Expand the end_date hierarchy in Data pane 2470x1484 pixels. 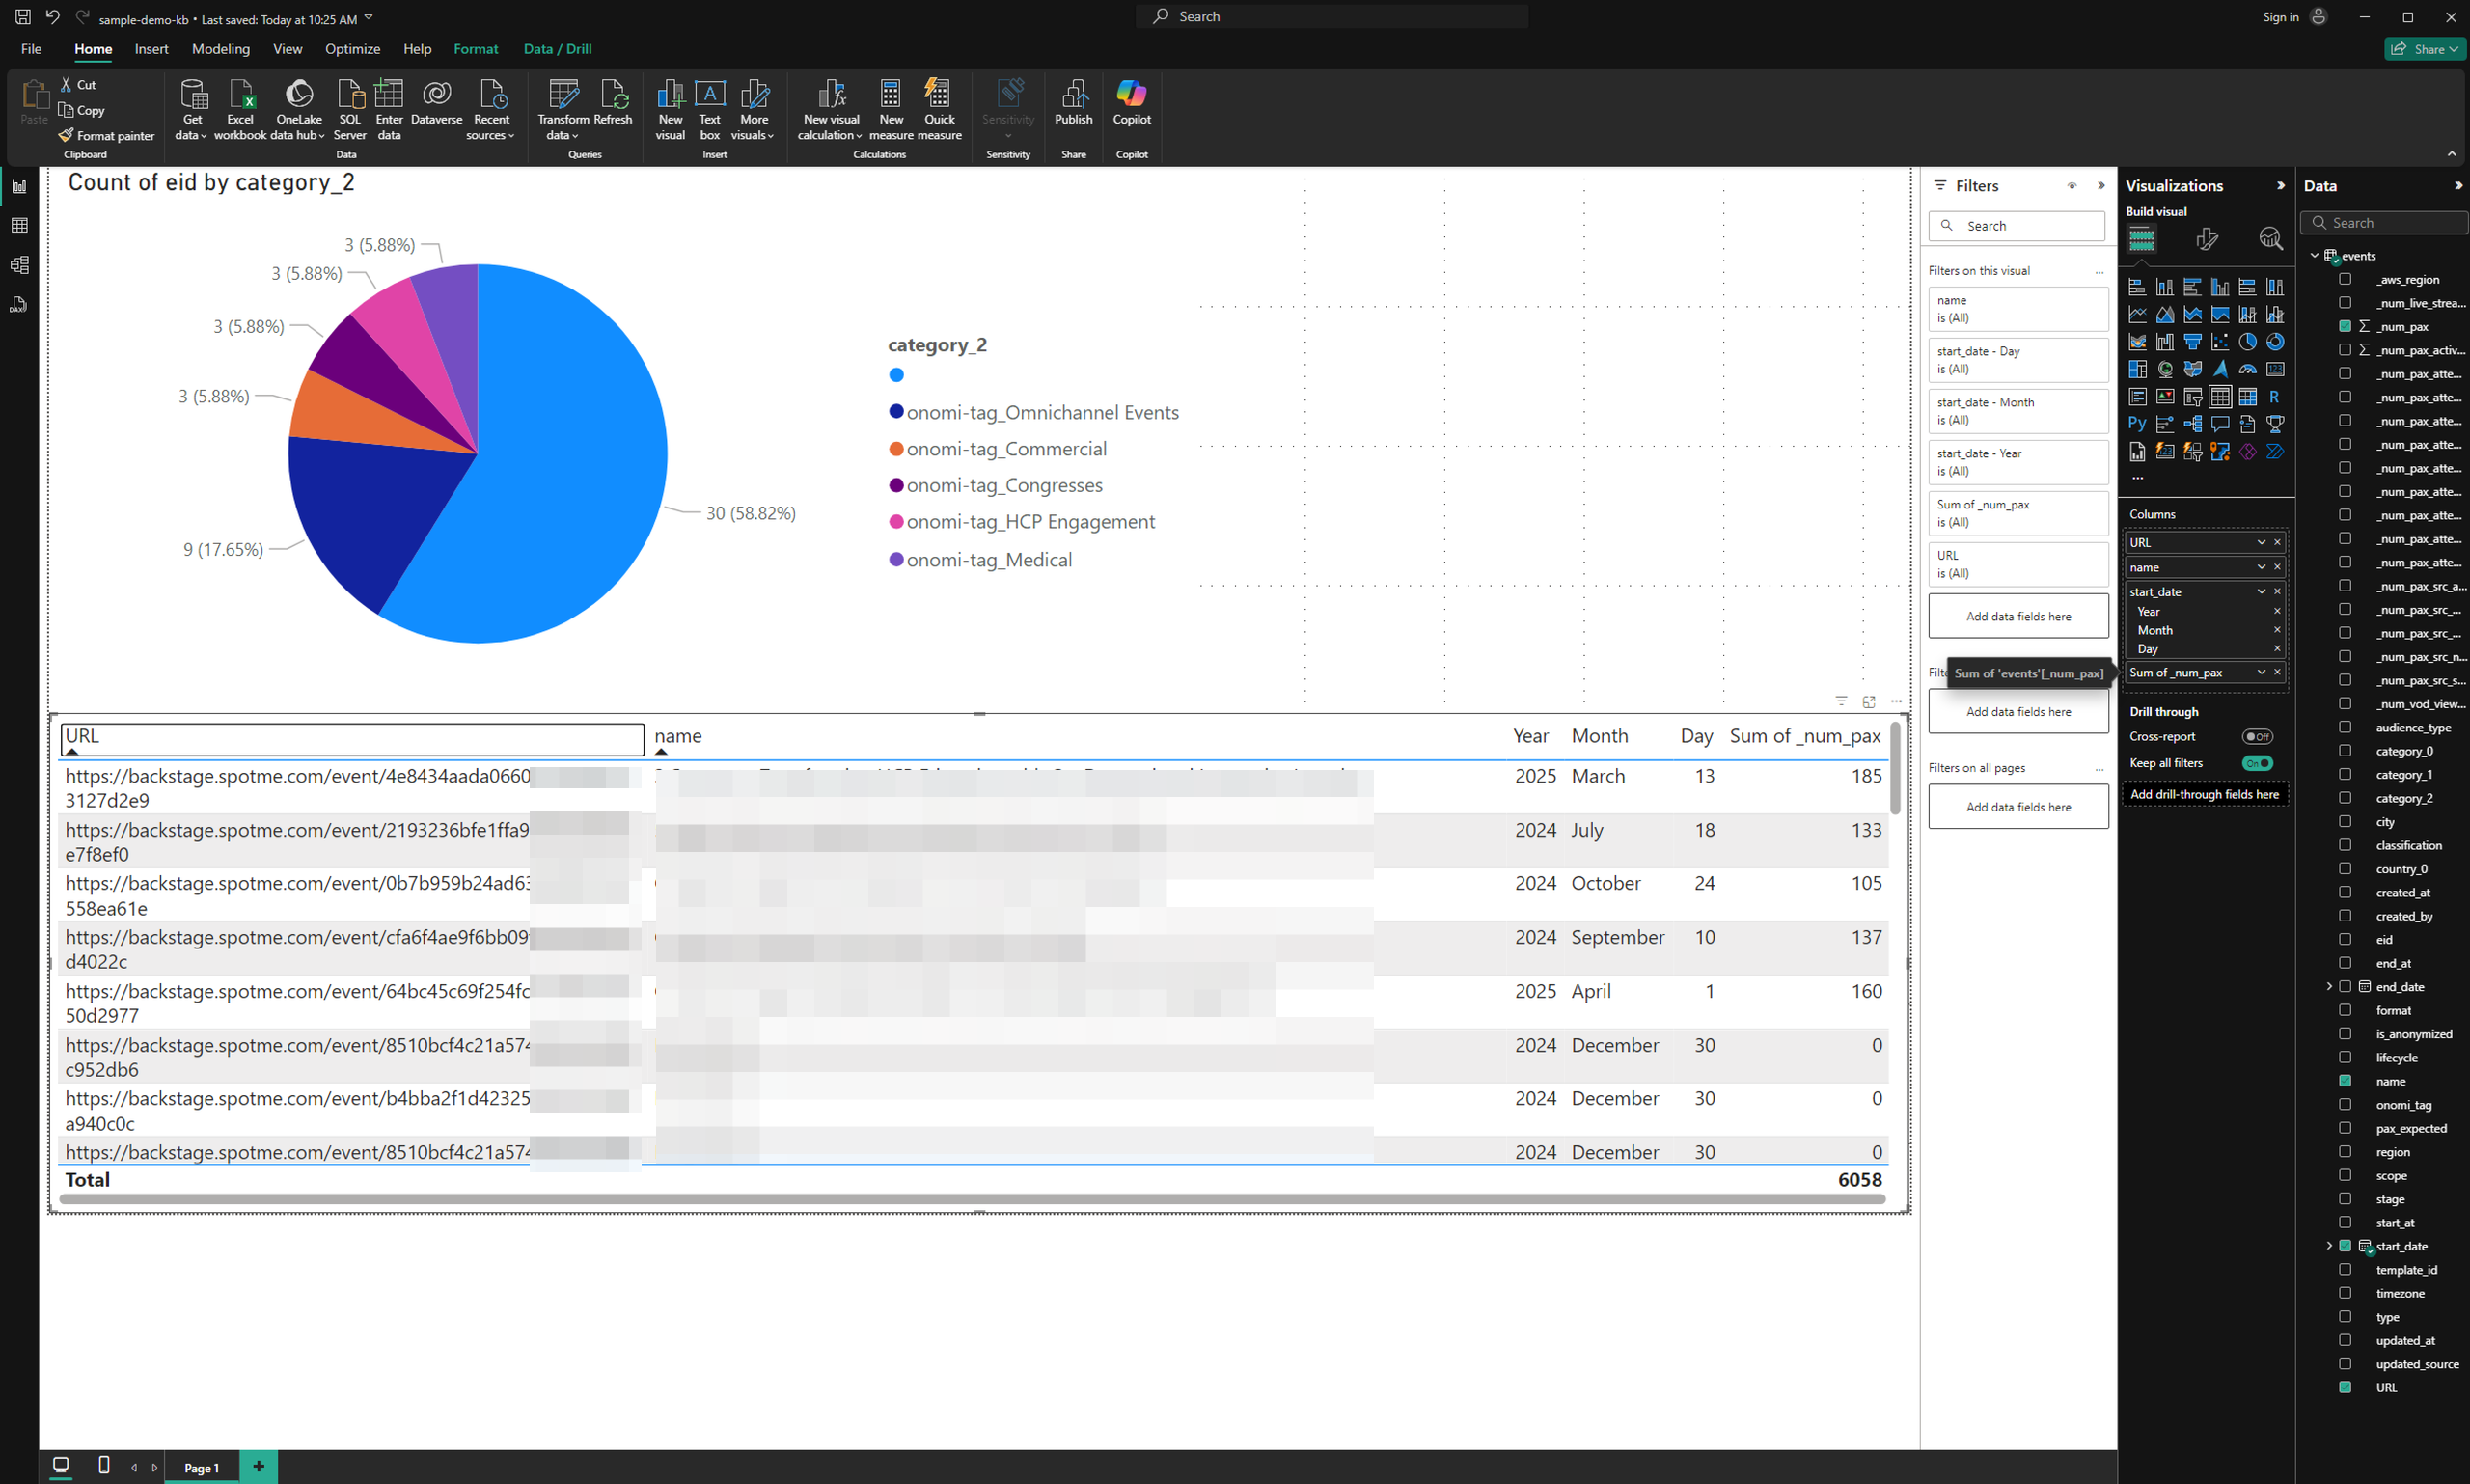pyautogui.click(x=2329, y=986)
